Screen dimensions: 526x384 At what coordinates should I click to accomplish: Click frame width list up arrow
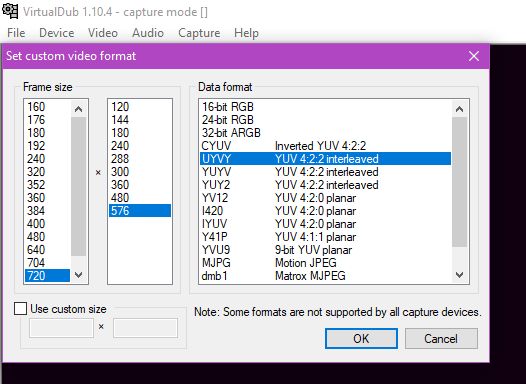click(x=78, y=109)
